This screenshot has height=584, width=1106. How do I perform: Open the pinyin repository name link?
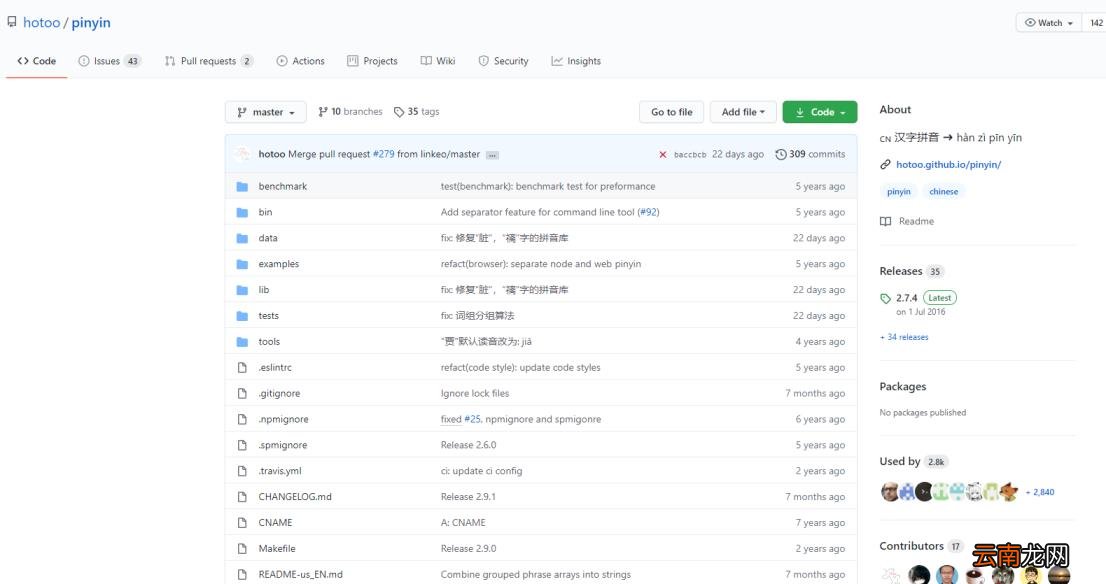(x=91, y=23)
